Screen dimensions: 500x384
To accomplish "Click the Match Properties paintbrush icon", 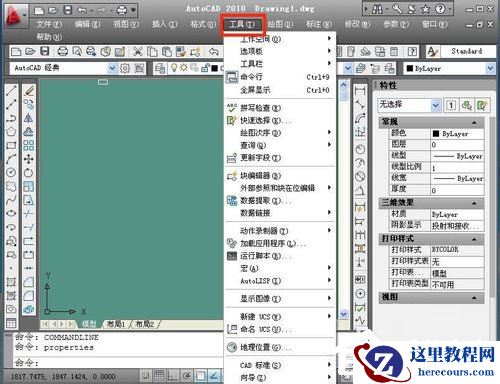I will (x=181, y=51).
